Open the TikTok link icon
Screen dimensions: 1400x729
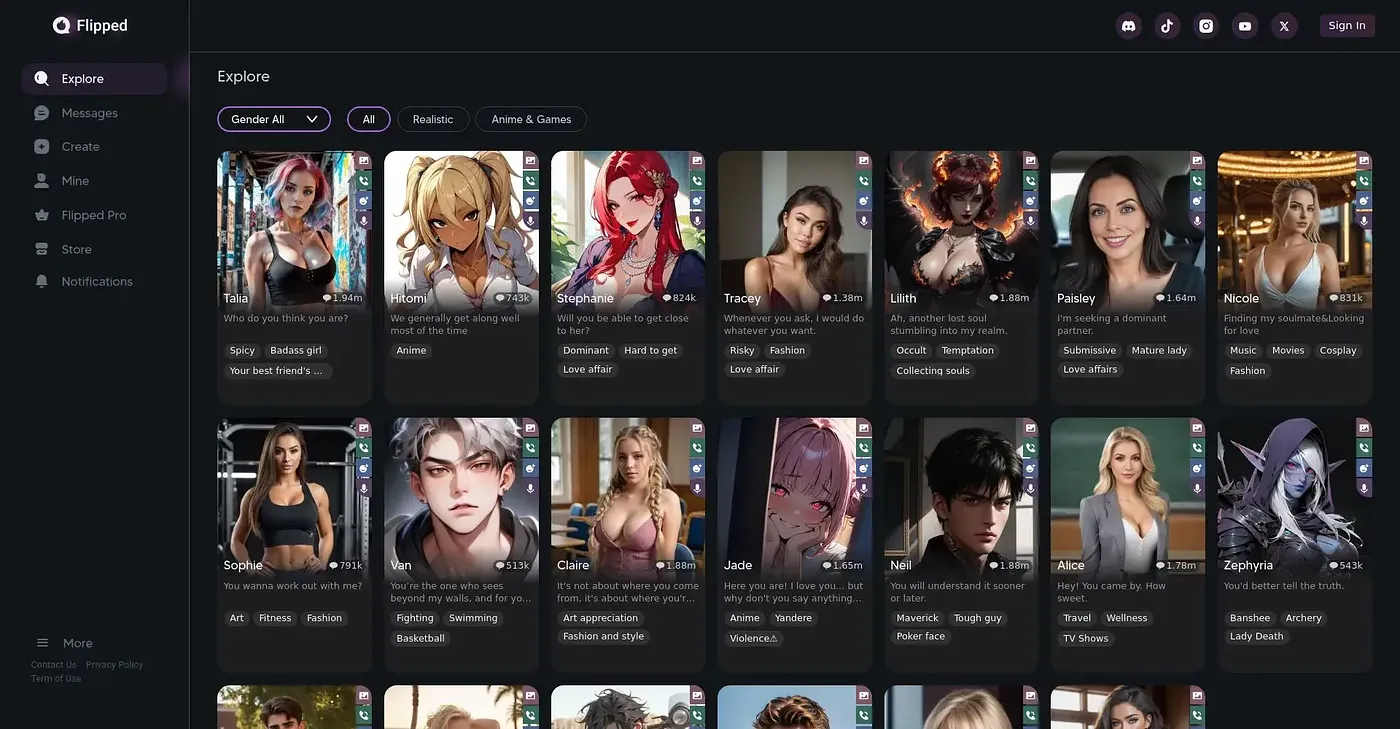tap(1167, 26)
